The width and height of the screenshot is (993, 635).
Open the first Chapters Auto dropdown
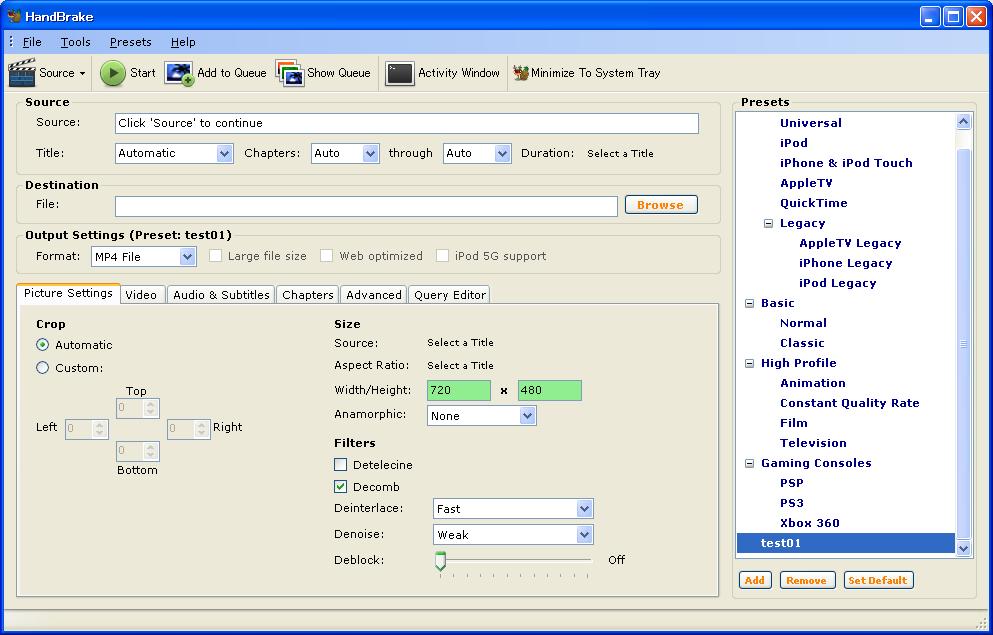point(345,153)
